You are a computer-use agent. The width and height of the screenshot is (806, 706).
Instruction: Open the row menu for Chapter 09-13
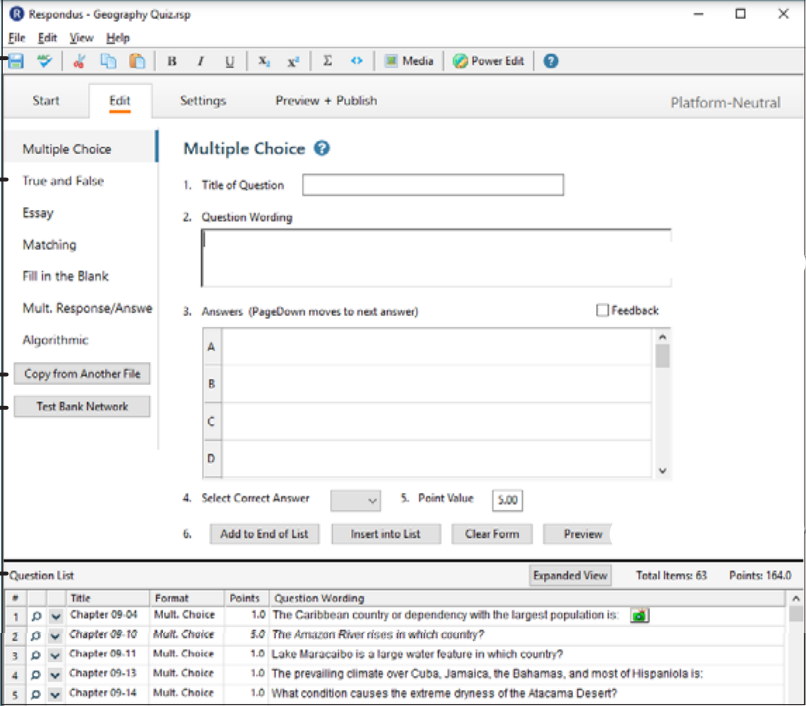point(55,675)
